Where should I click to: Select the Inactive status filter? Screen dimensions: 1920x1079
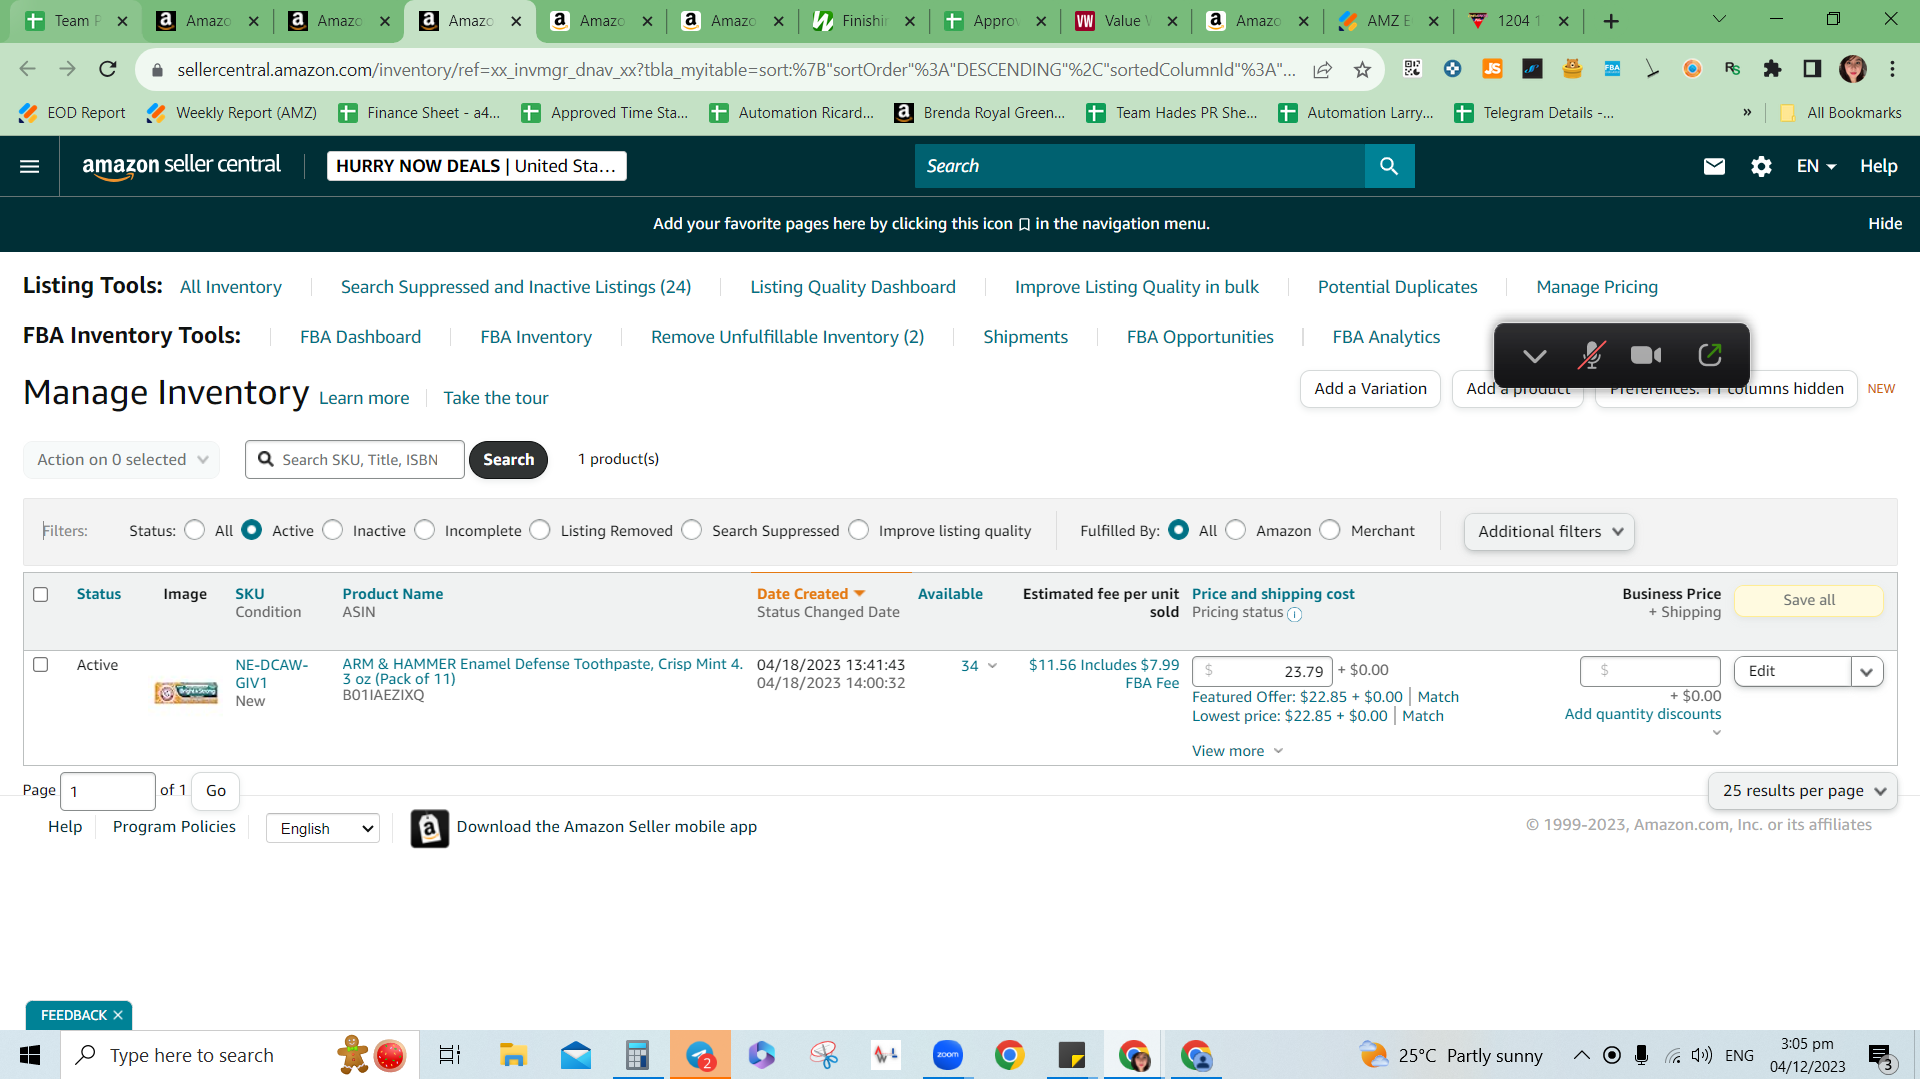[x=333, y=530]
